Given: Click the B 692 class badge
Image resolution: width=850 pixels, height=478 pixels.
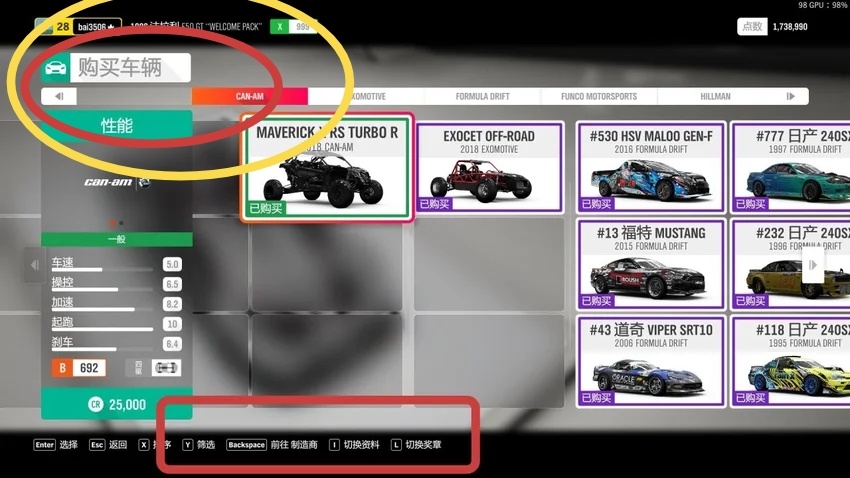Looking at the screenshot, I should (79, 368).
